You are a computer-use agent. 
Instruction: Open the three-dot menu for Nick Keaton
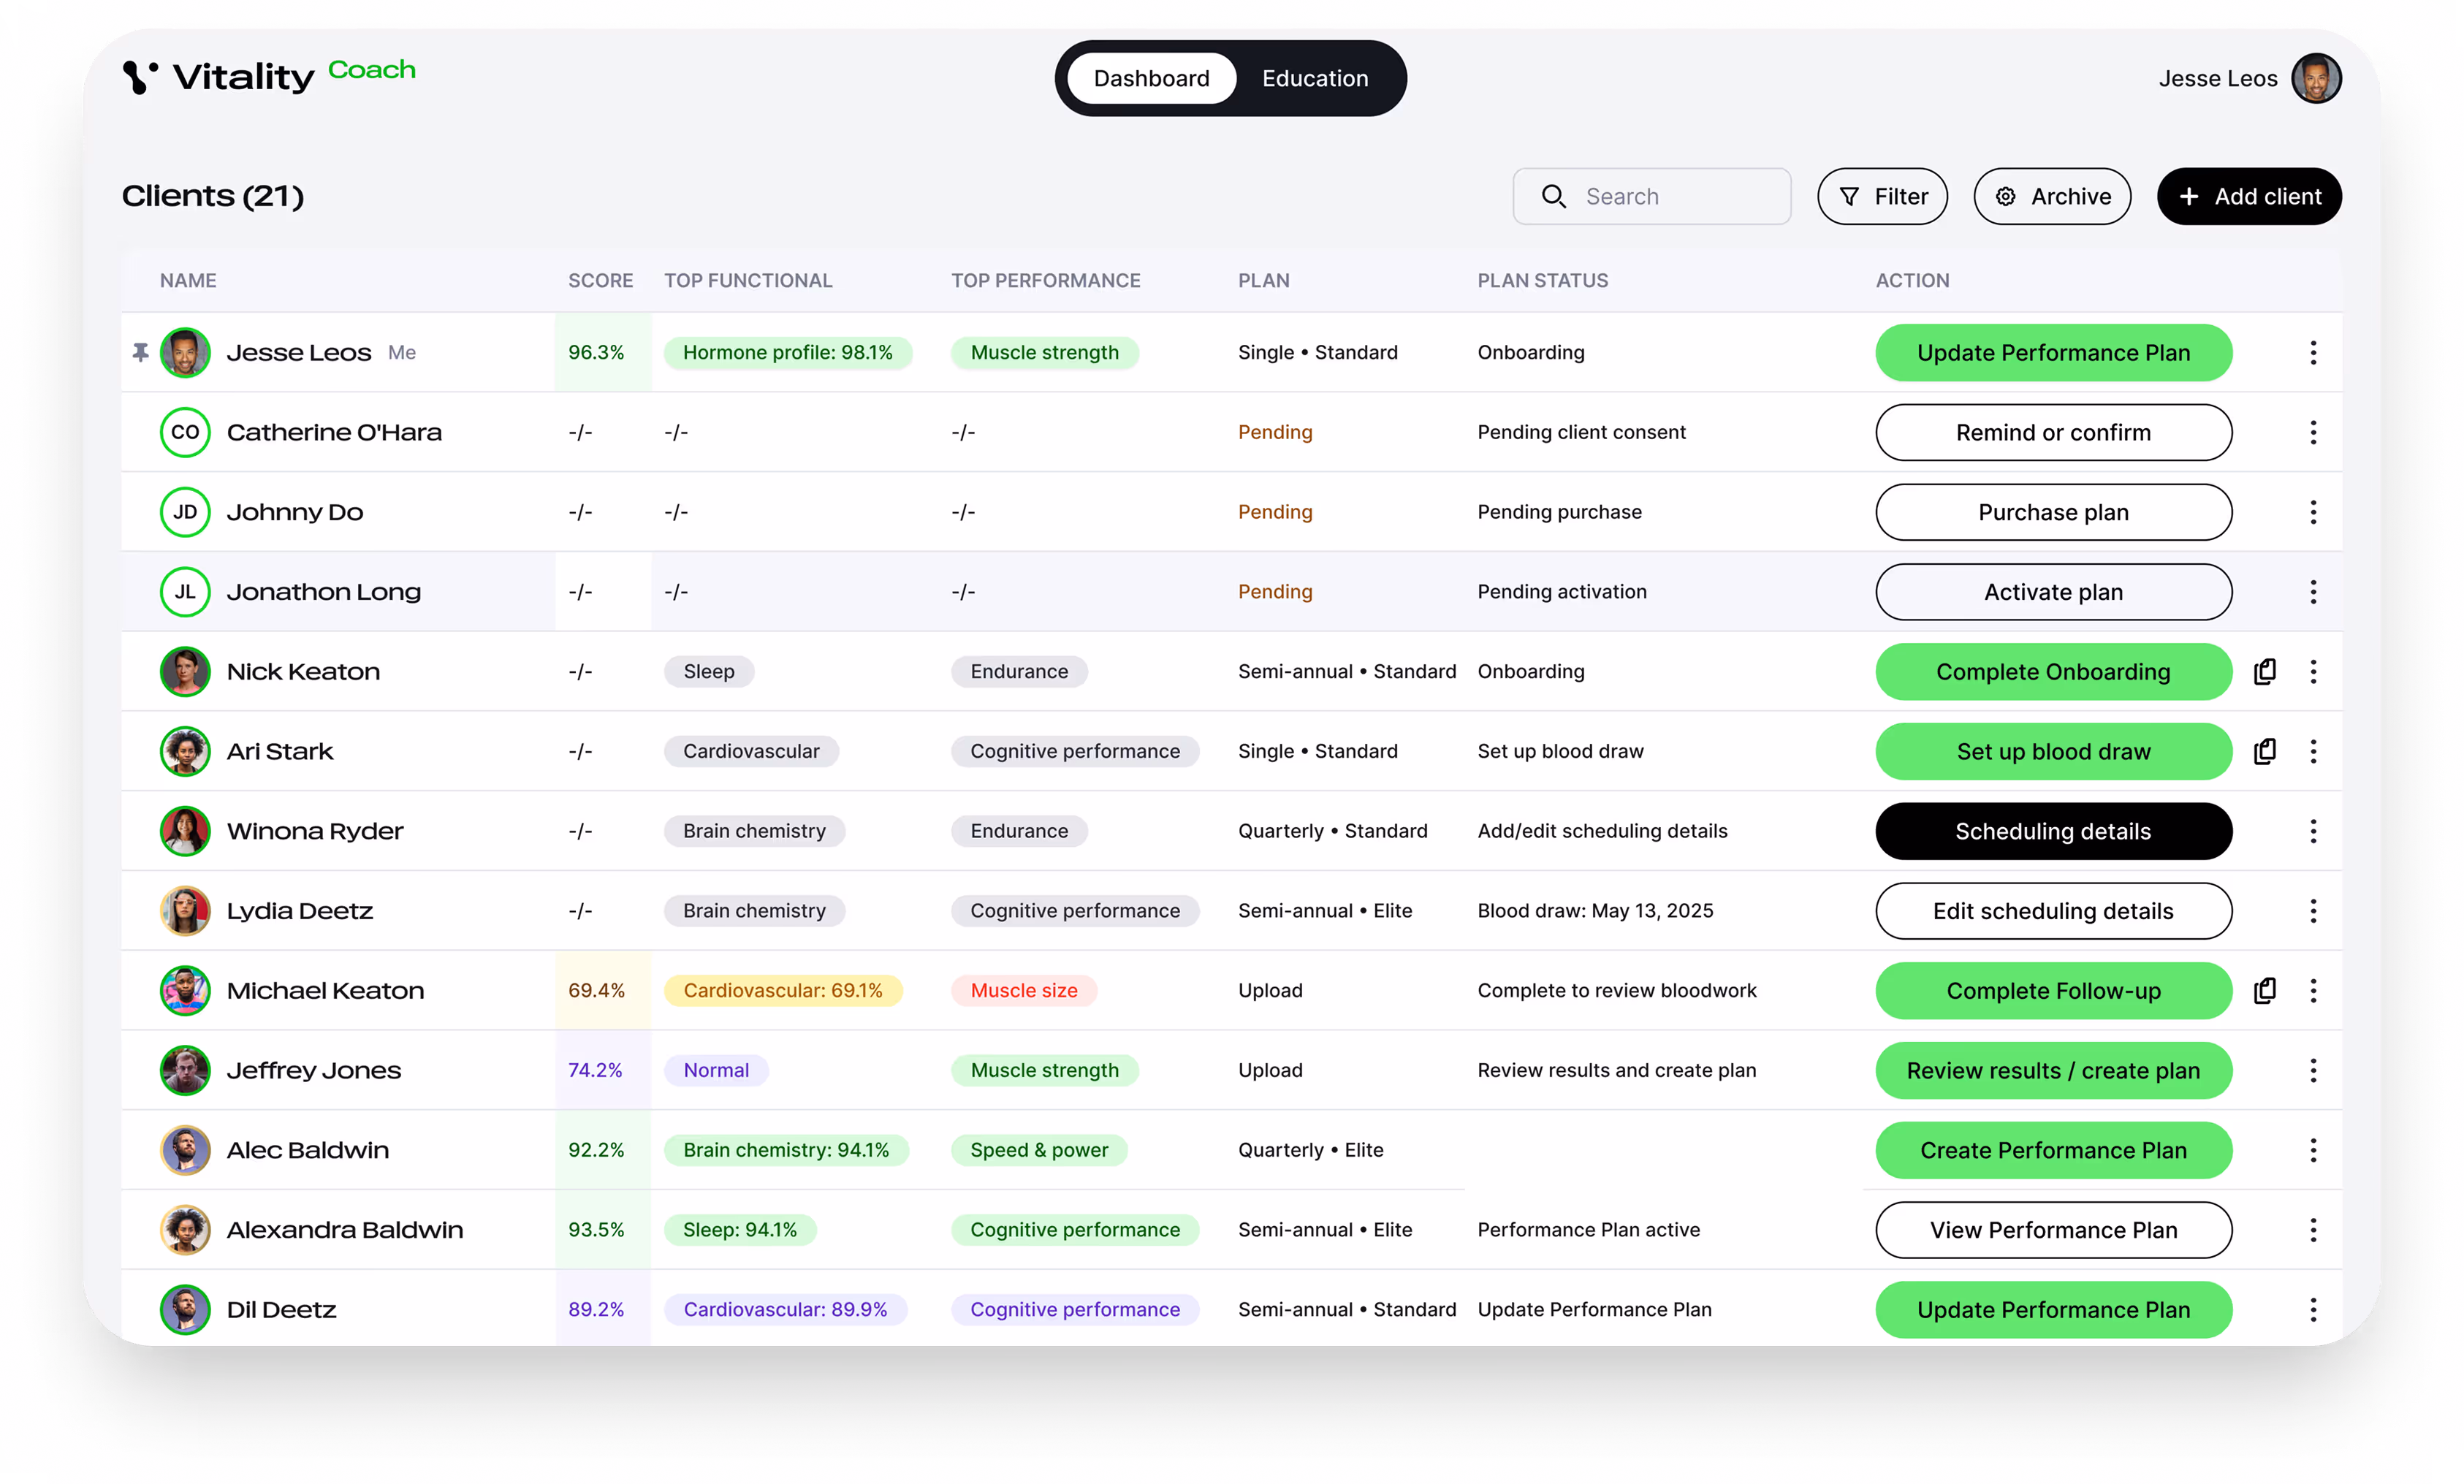[2312, 671]
